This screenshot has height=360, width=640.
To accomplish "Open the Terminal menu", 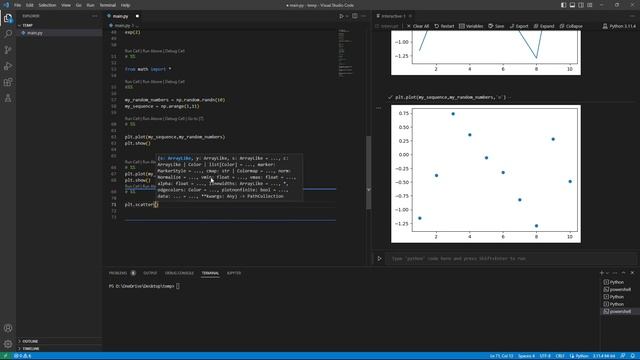I will [107, 5].
